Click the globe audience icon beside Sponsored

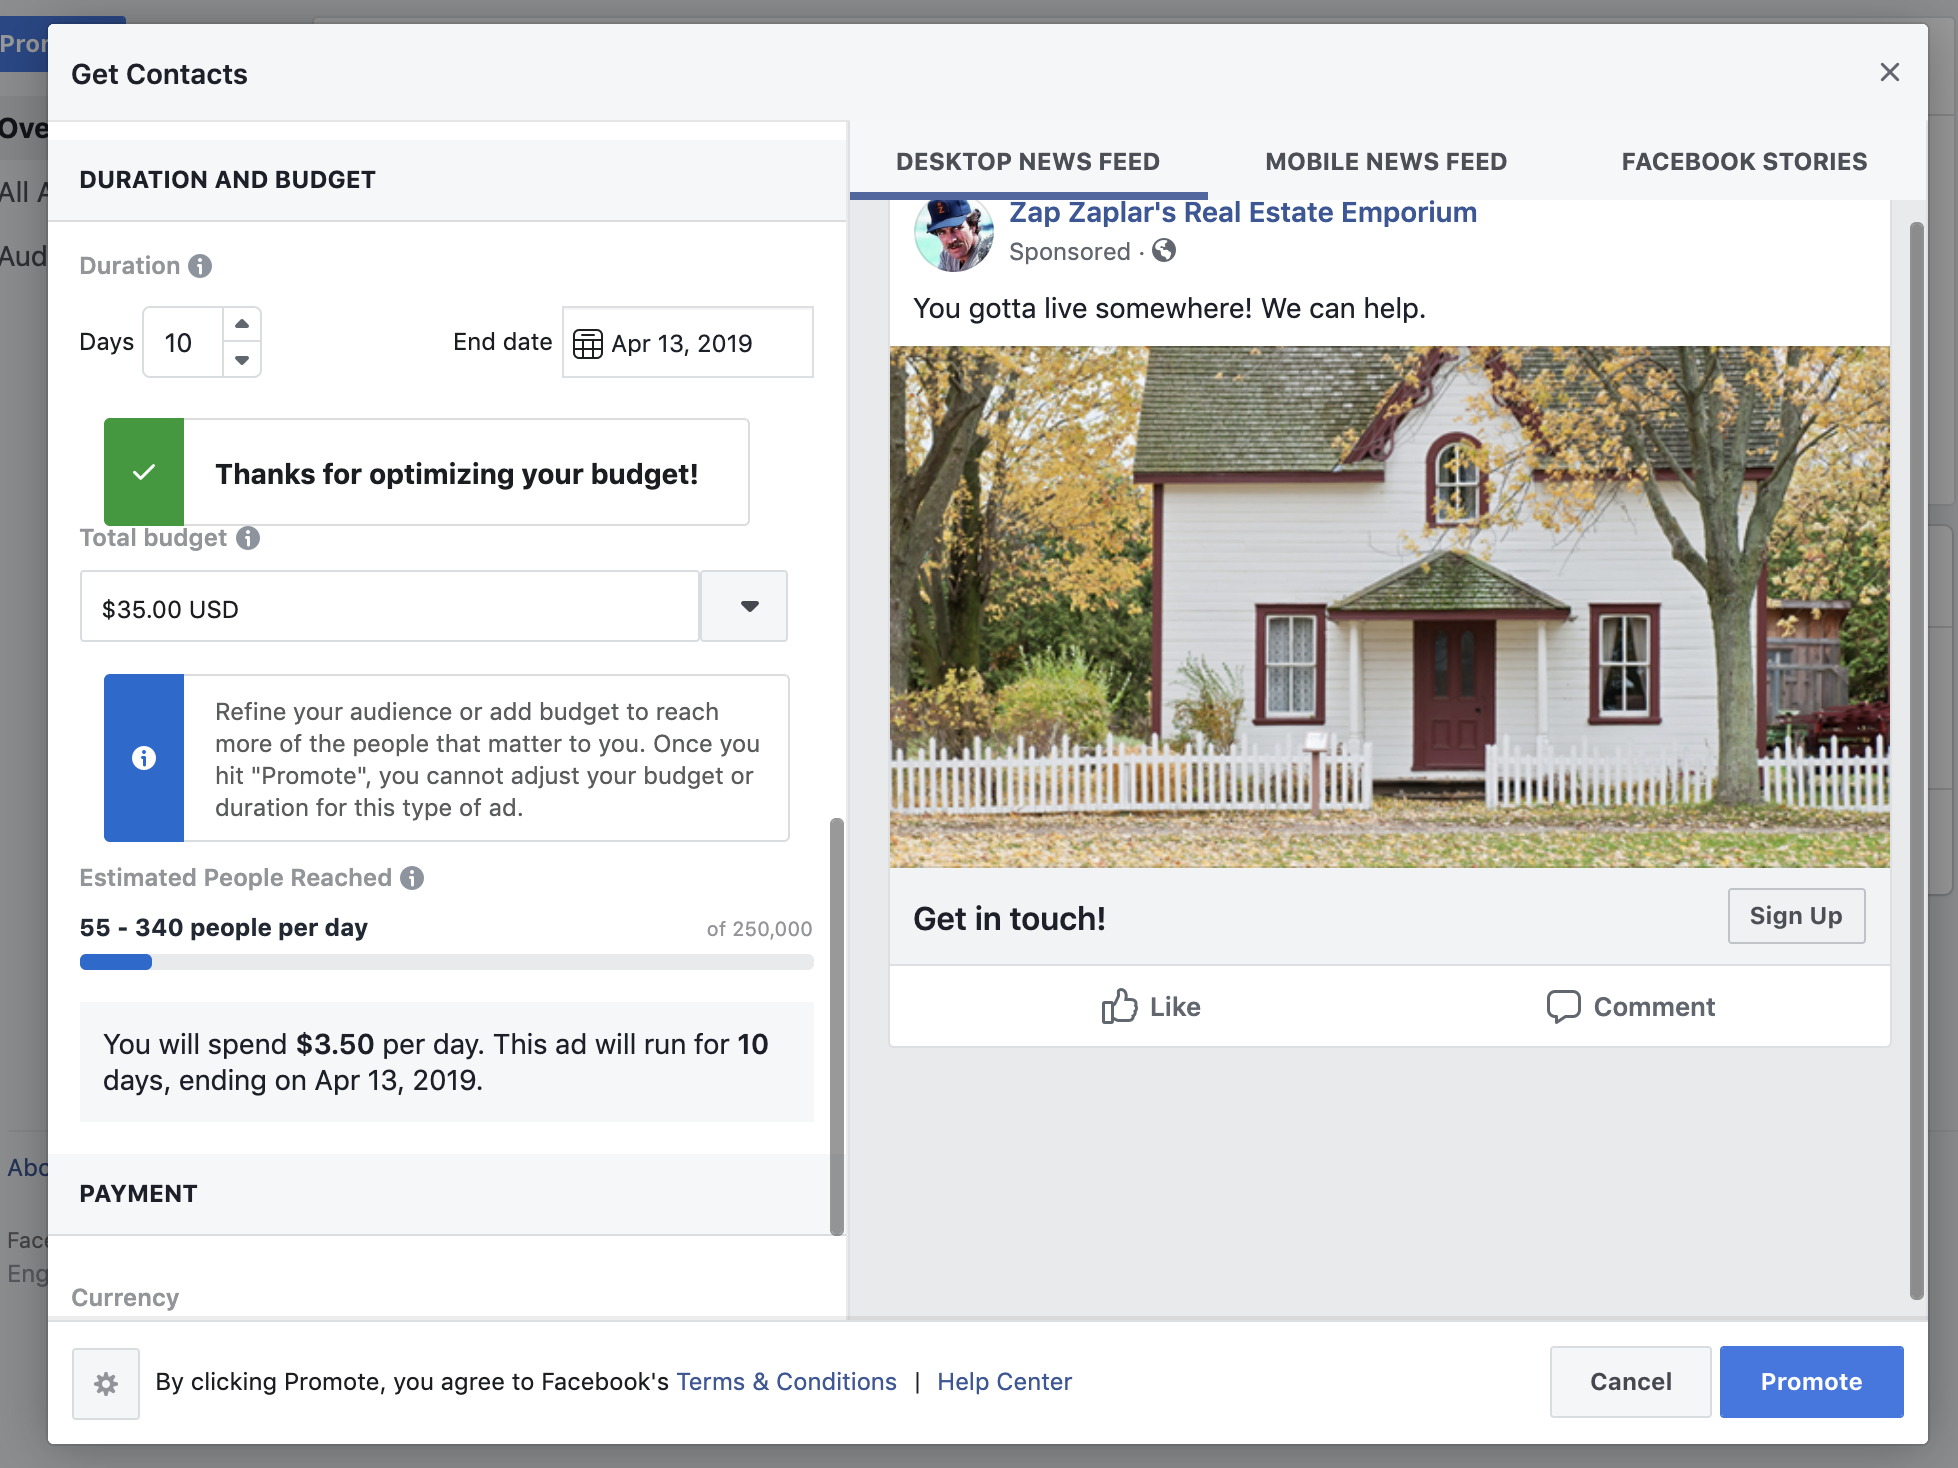[x=1164, y=250]
